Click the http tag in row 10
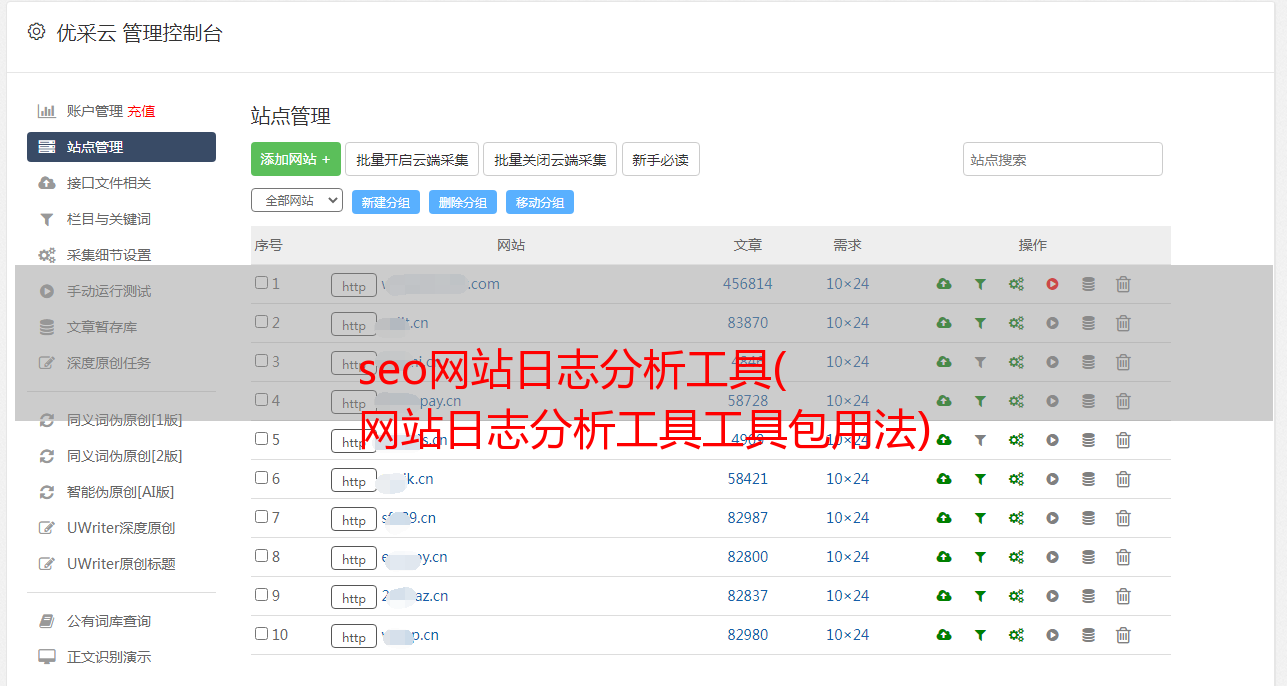 click(x=354, y=636)
